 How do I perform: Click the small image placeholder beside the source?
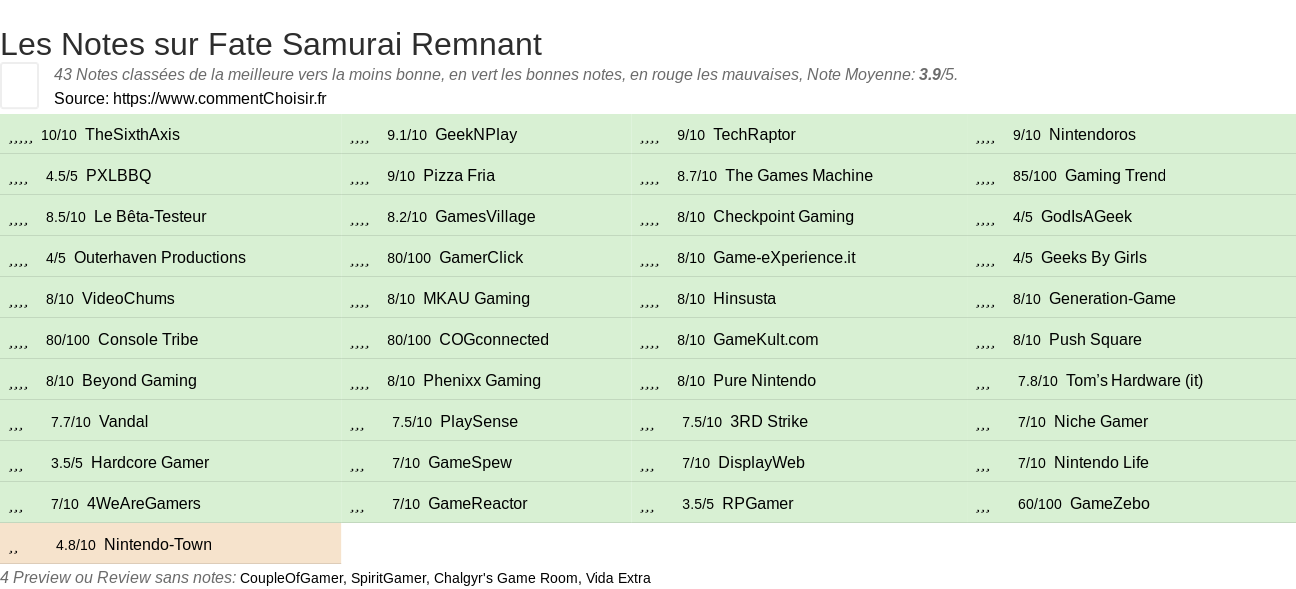pos(19,85)
